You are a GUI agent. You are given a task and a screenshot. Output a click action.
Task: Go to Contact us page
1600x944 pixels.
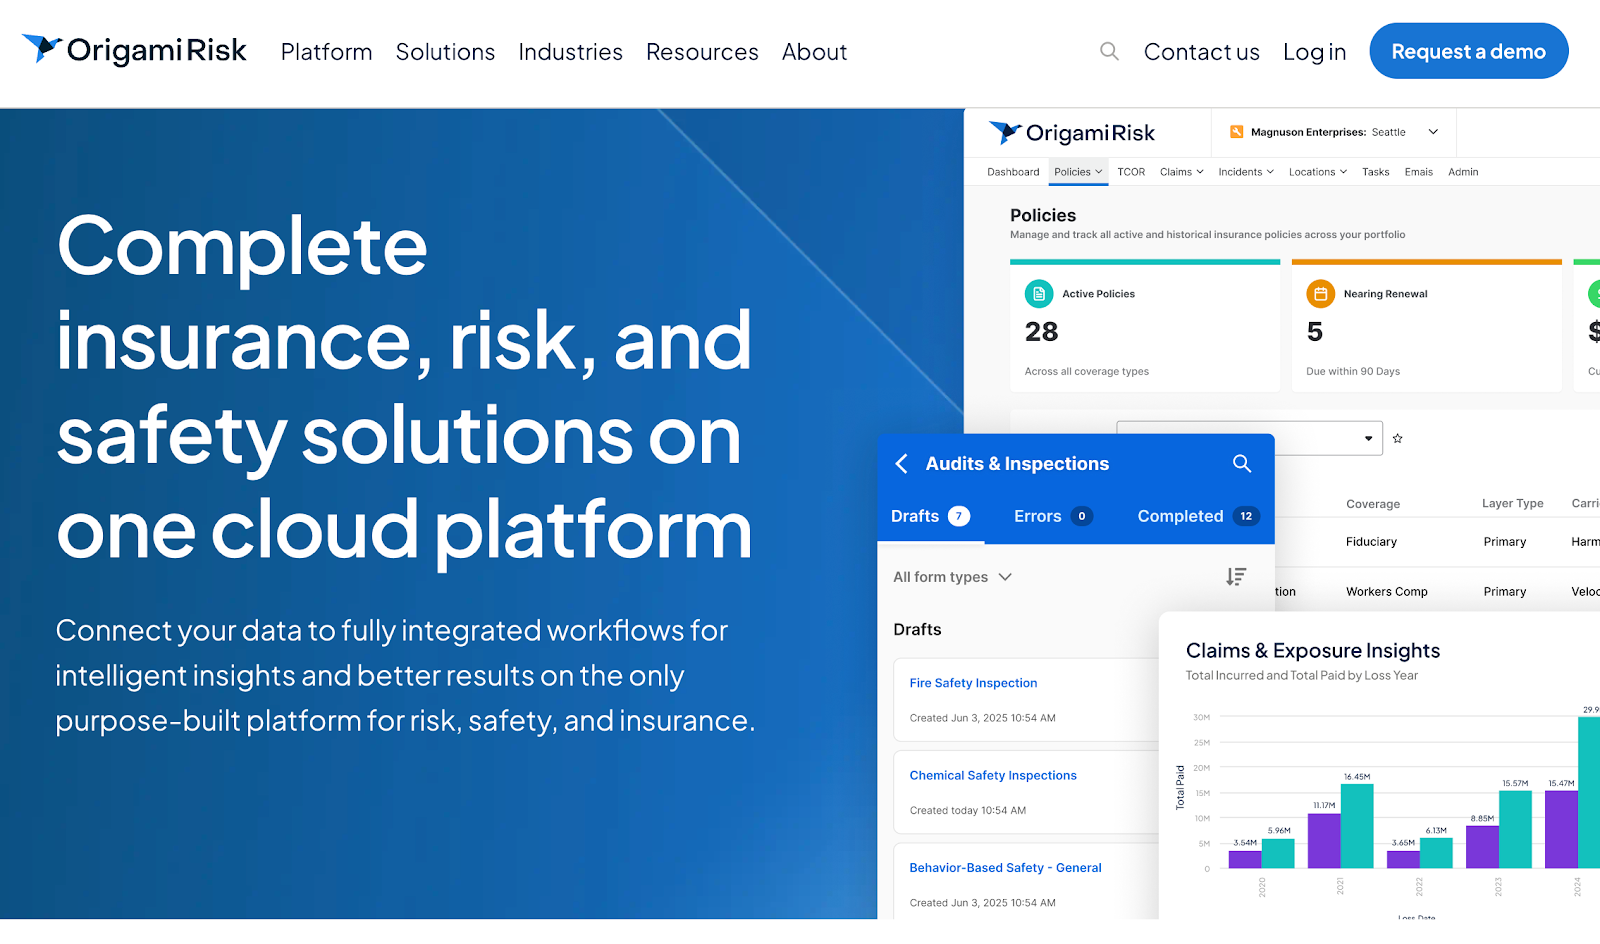1201,52
